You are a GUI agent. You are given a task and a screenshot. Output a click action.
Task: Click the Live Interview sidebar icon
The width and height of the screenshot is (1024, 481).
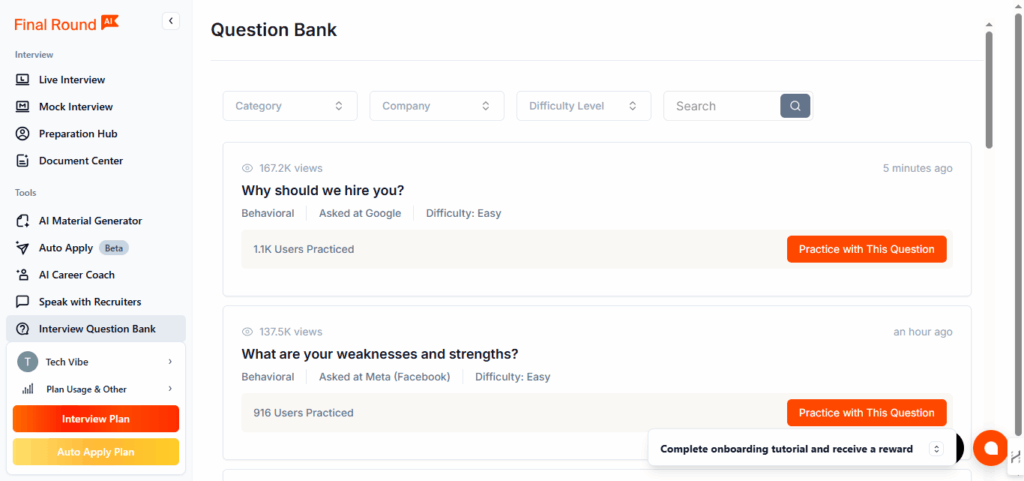click(22, 80)
